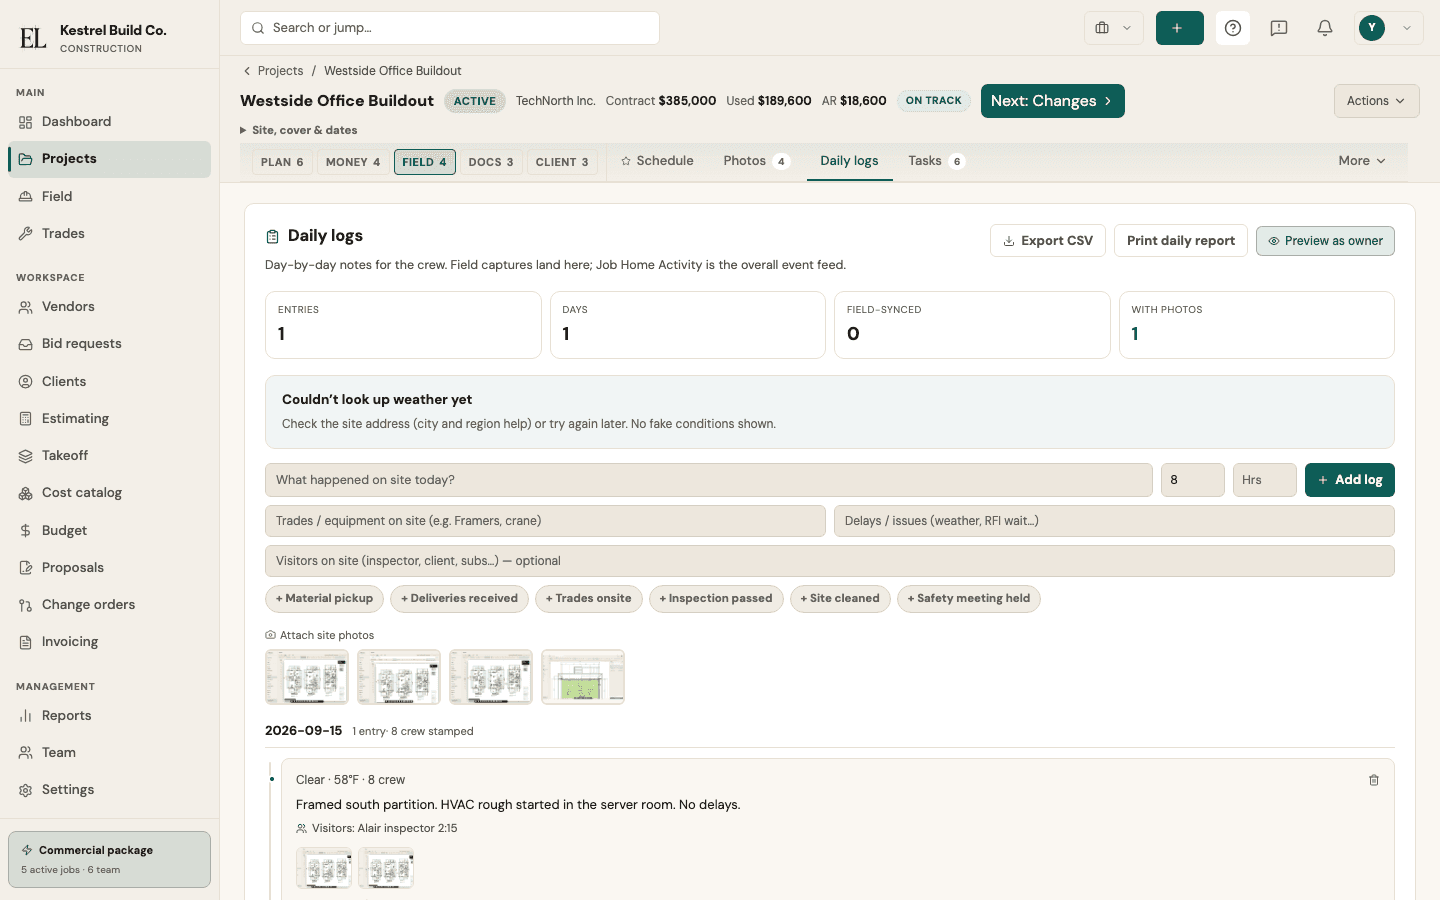Add the Material pickup quick tag
This screenshot has width=1440, height=900.
pos(324,599)
